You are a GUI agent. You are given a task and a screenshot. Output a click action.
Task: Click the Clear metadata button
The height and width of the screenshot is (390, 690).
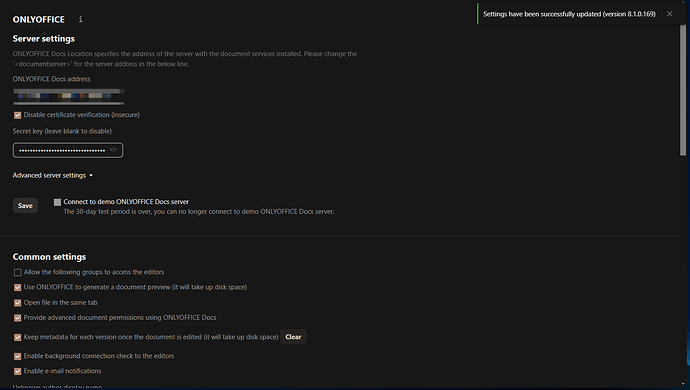pyautogui.click(x=293, y=337)
